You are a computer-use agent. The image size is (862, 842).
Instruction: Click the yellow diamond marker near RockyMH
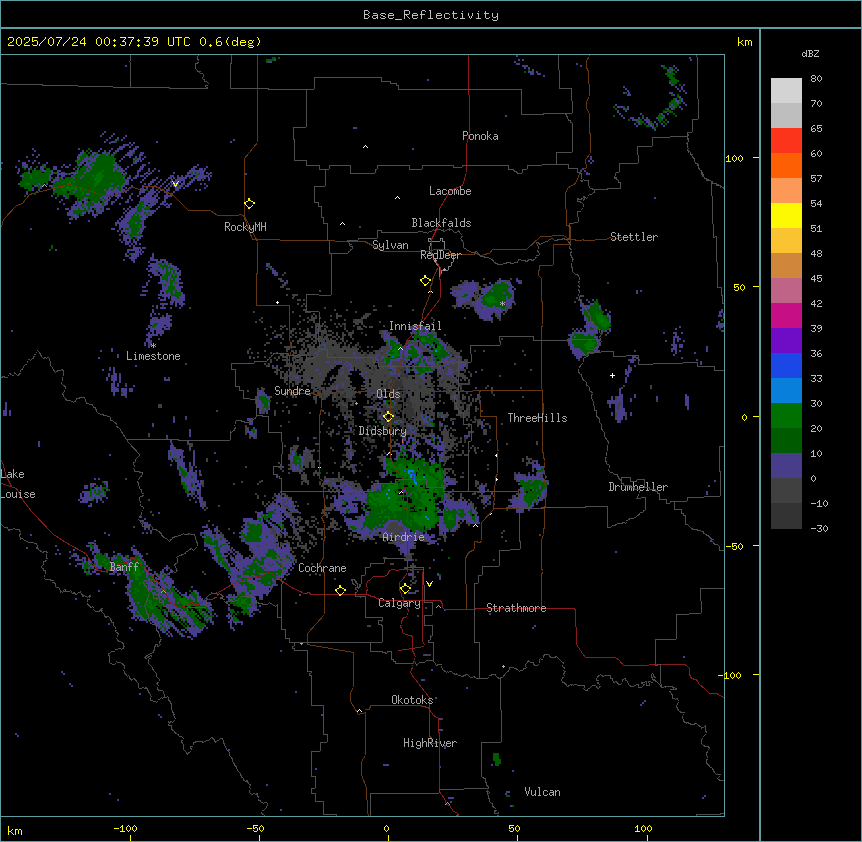(250, 204)
